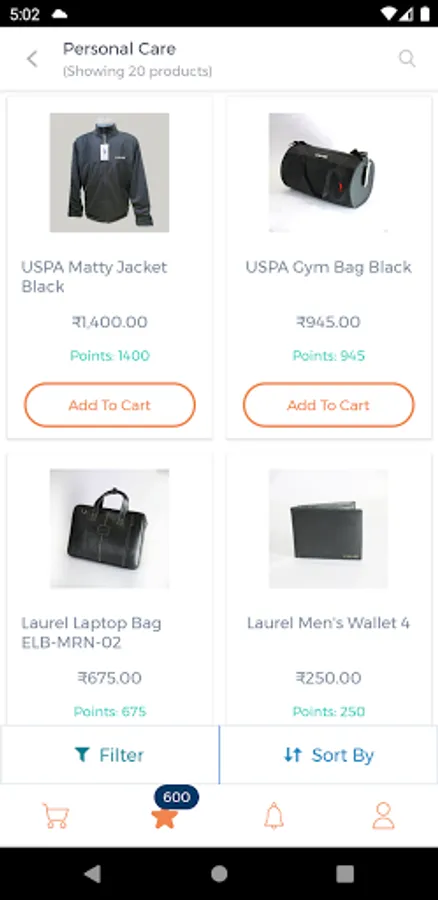Open the notifications bell icon
Image resolution: width=438 pixels, height=900 pixels.
coord(274,816)
